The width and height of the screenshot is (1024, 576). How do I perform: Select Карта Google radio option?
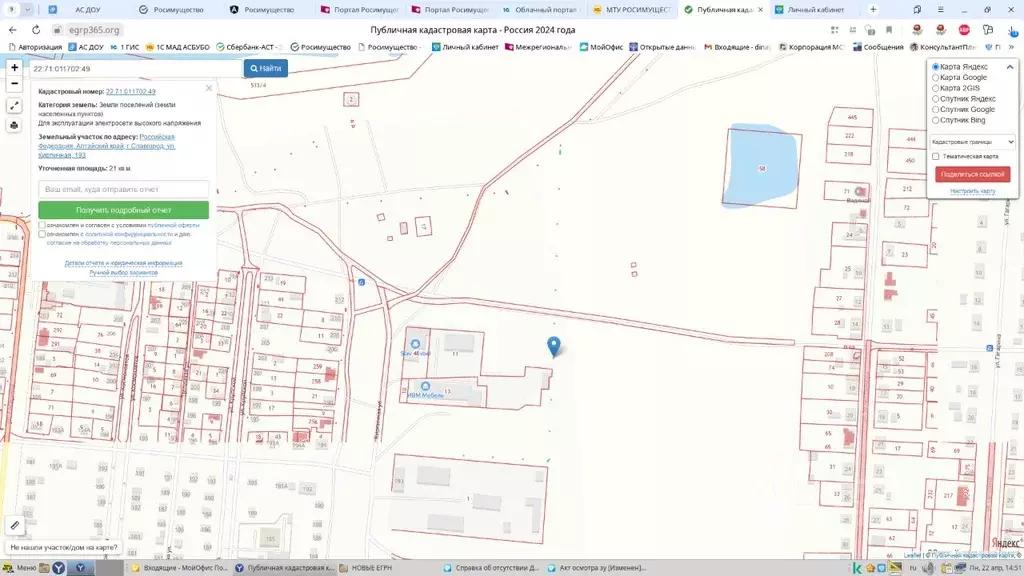click(936, 77)
